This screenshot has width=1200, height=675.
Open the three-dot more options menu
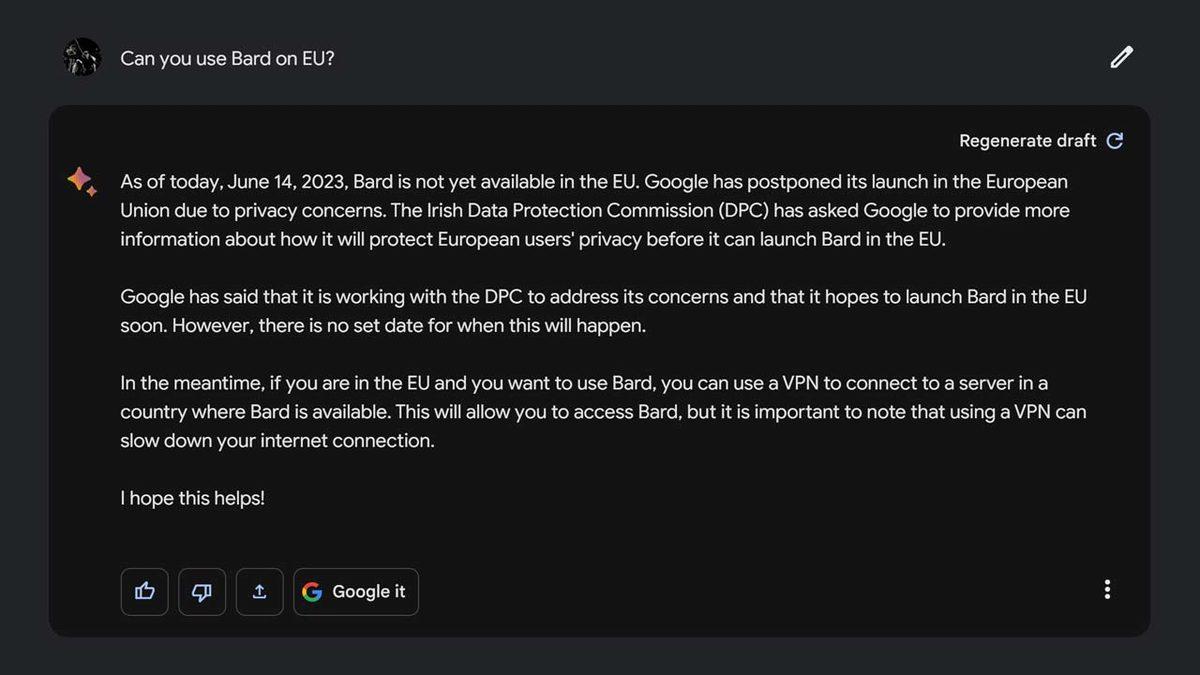click(x=1107, y=590)
